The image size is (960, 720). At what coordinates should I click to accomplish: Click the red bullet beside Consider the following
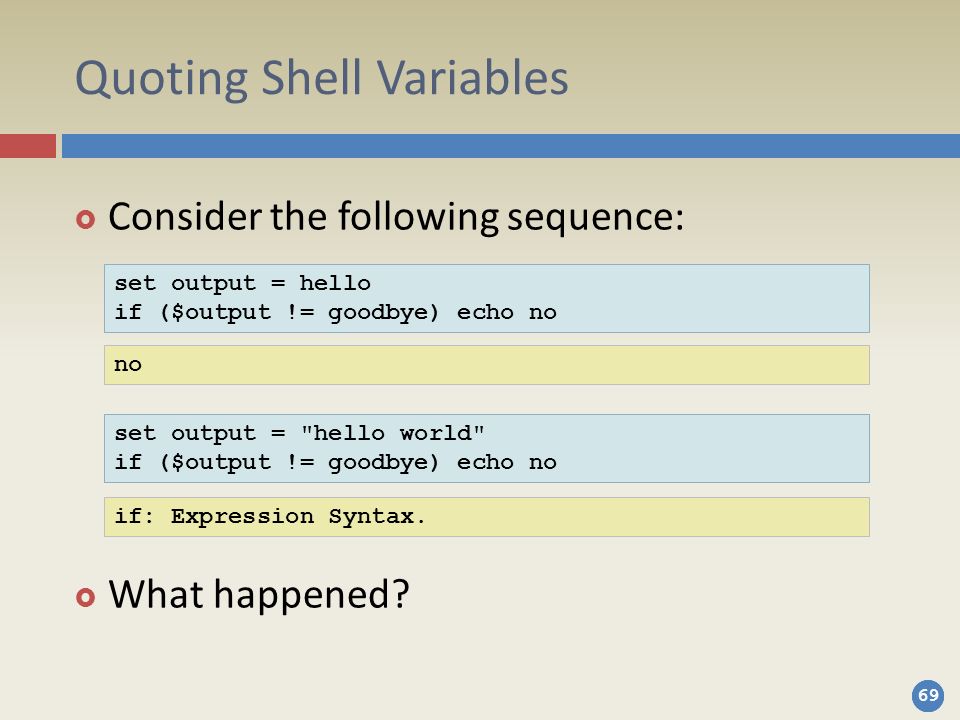(x=86, y=219)
